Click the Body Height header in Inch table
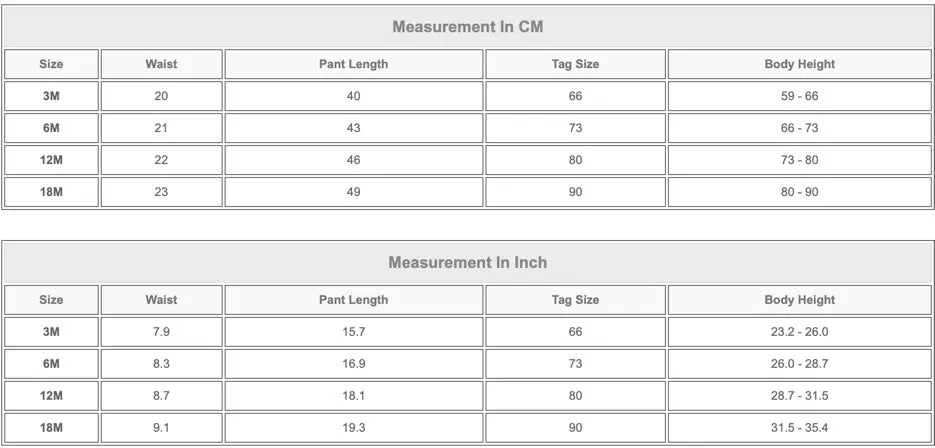 (800, 300)
